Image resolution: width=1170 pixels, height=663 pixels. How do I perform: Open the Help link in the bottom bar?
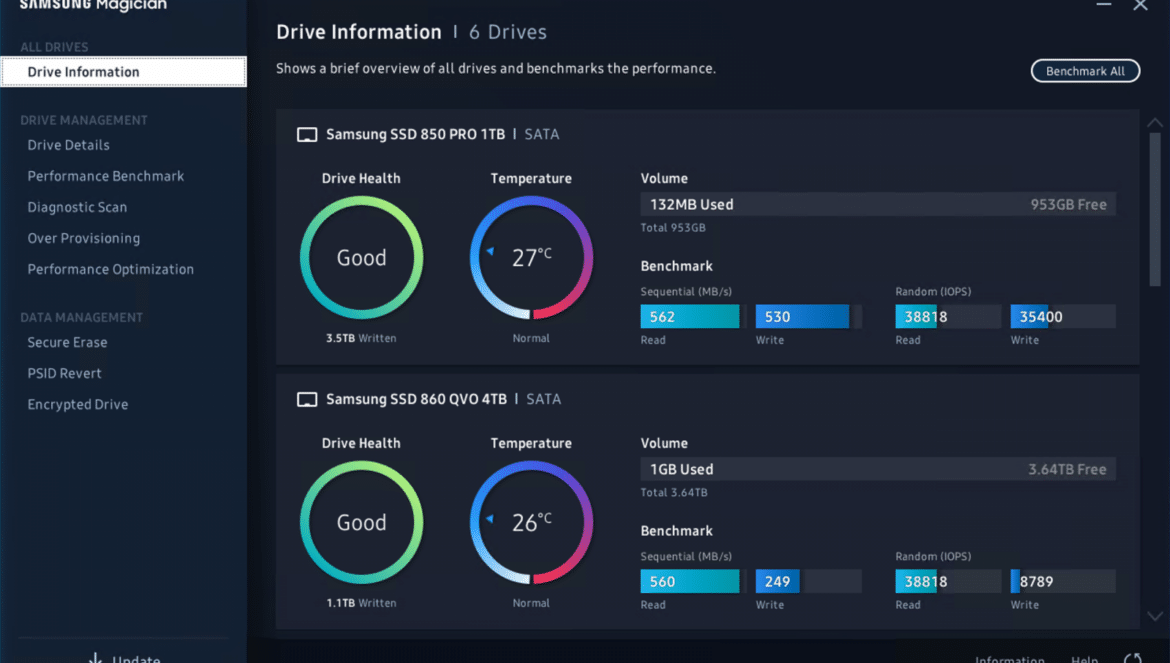pos(1084,659)
